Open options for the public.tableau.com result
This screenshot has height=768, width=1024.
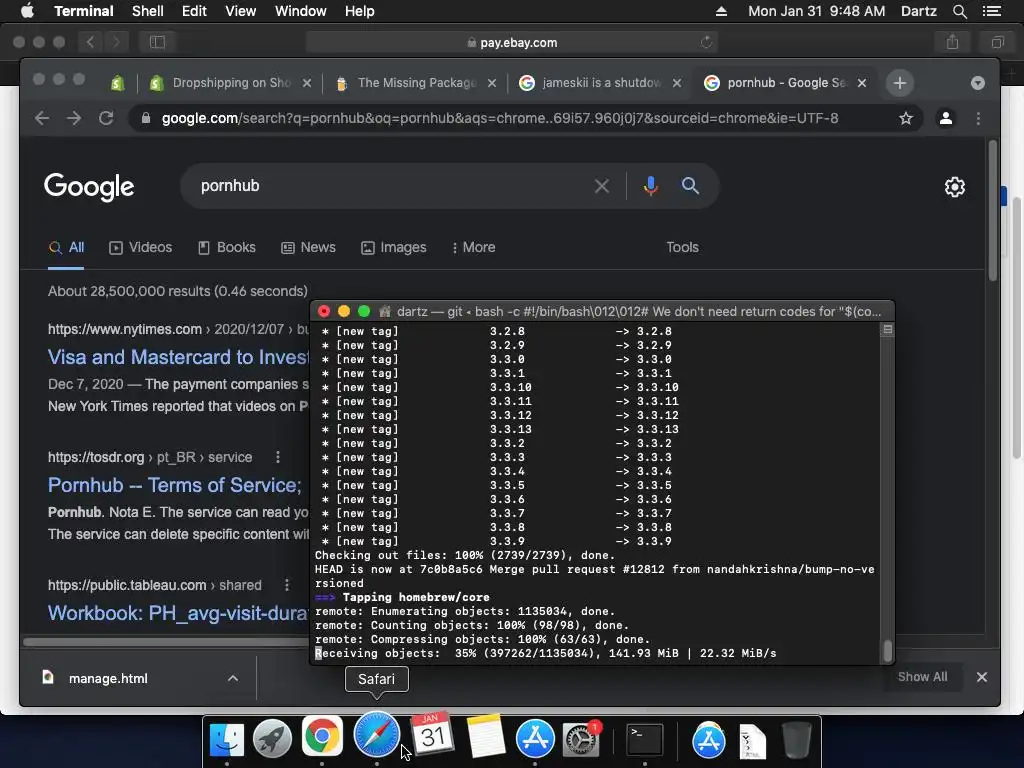287,585
